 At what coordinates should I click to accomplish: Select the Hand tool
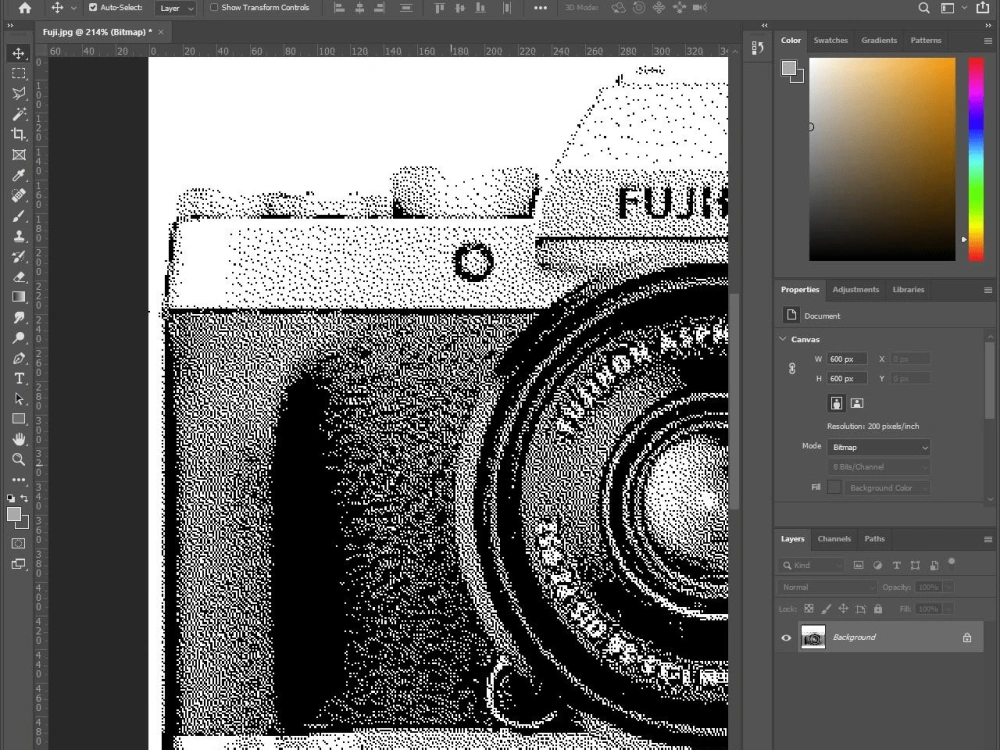point(18,439)
